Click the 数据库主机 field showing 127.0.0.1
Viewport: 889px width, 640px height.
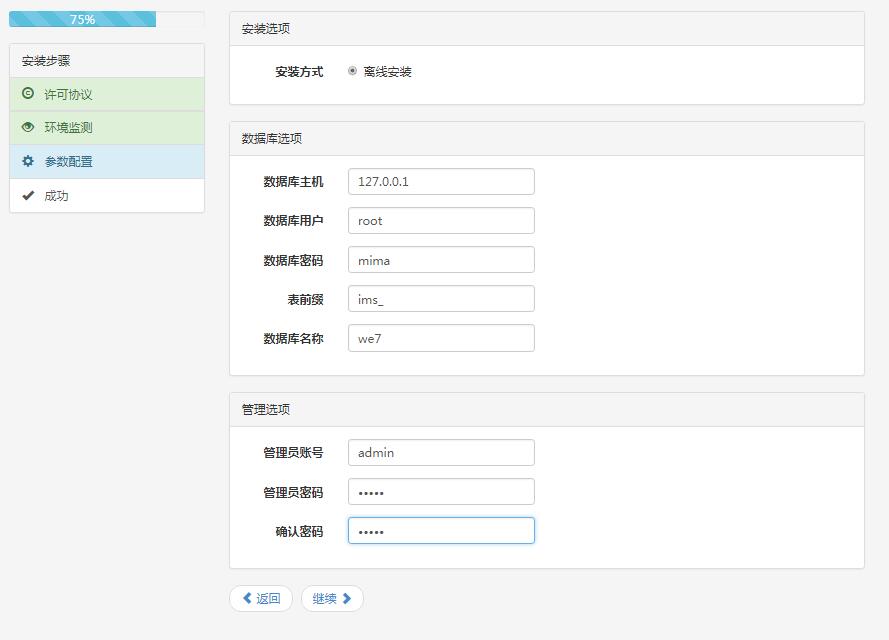click(x=441, y=181)
